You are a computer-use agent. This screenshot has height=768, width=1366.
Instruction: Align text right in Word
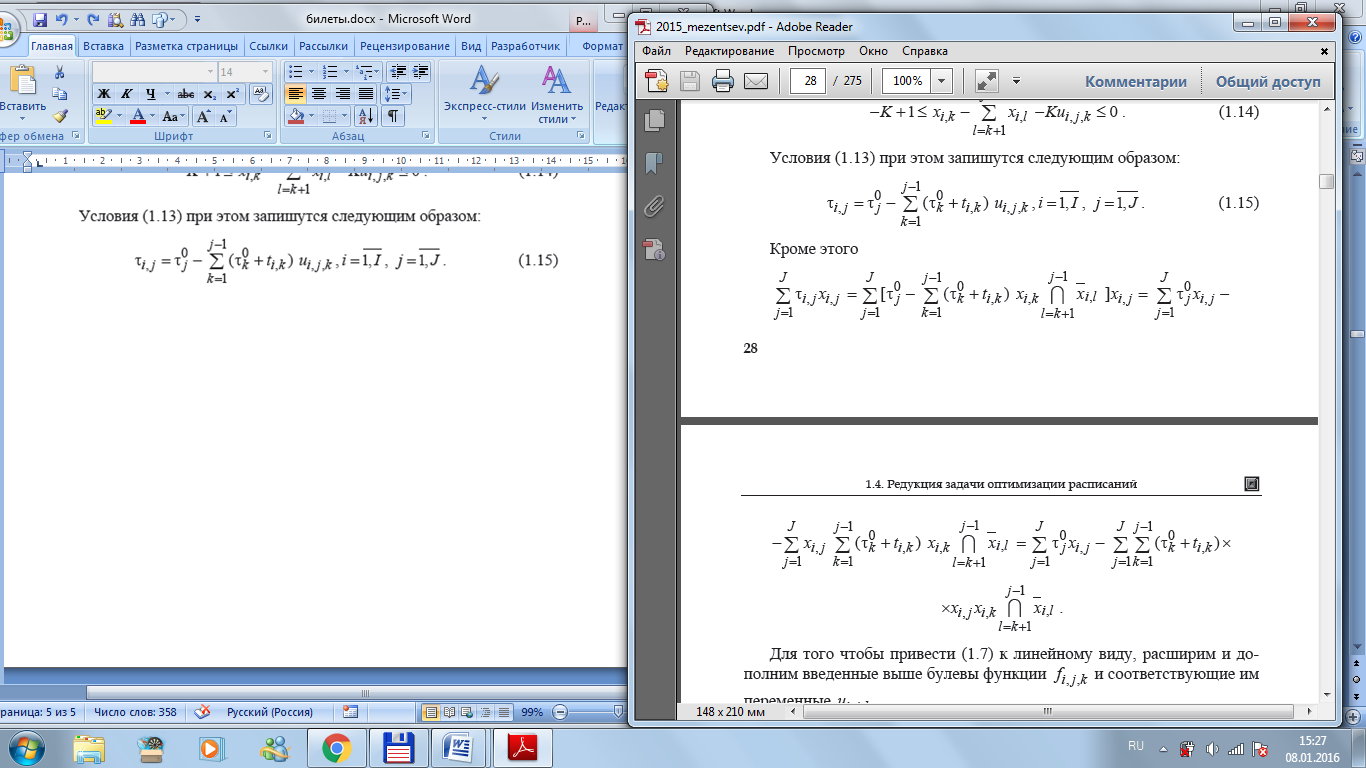(342, 93)
